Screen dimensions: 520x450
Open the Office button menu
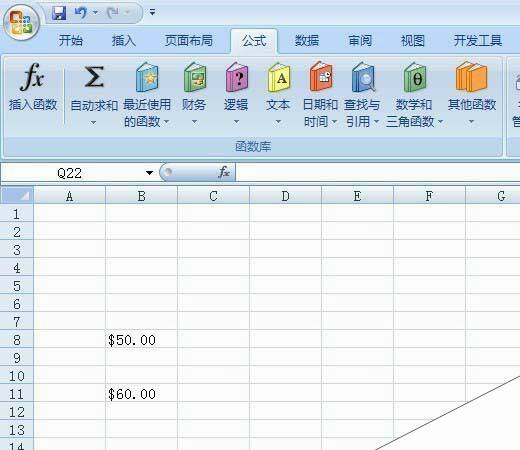click(21, 23)
